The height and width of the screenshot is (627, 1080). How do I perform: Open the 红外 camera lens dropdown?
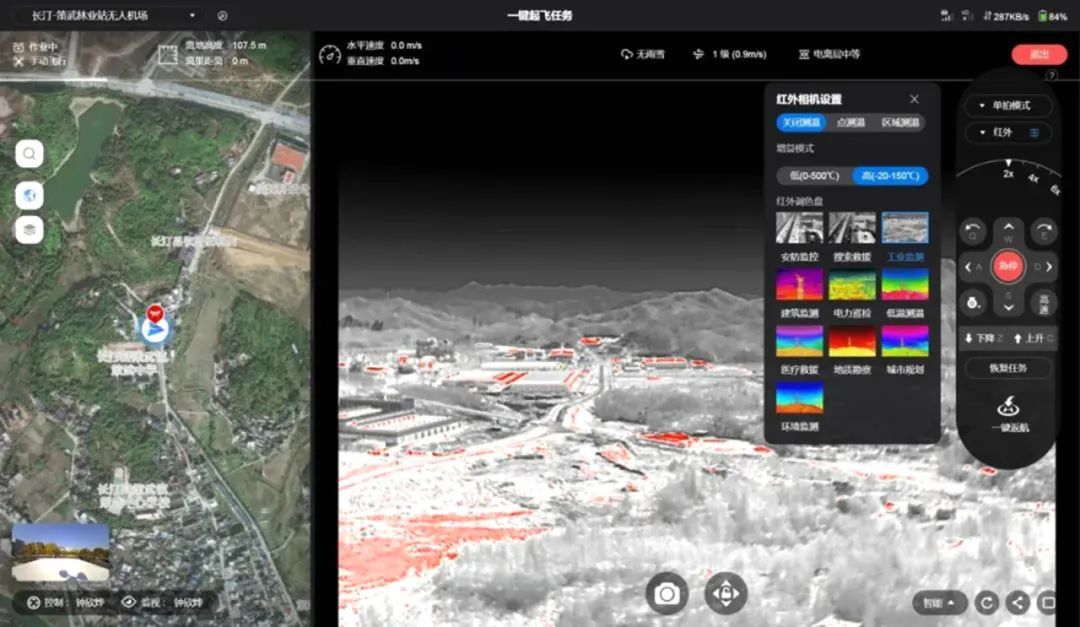coord(997,132)
